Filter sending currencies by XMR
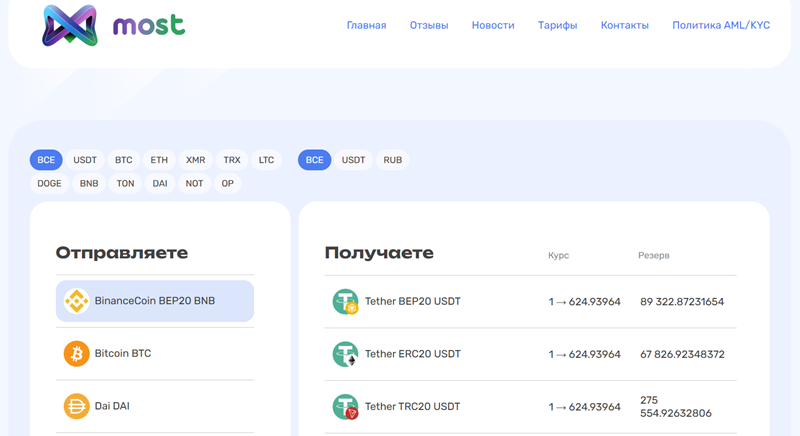800x436 pixels. pos(195,160)
